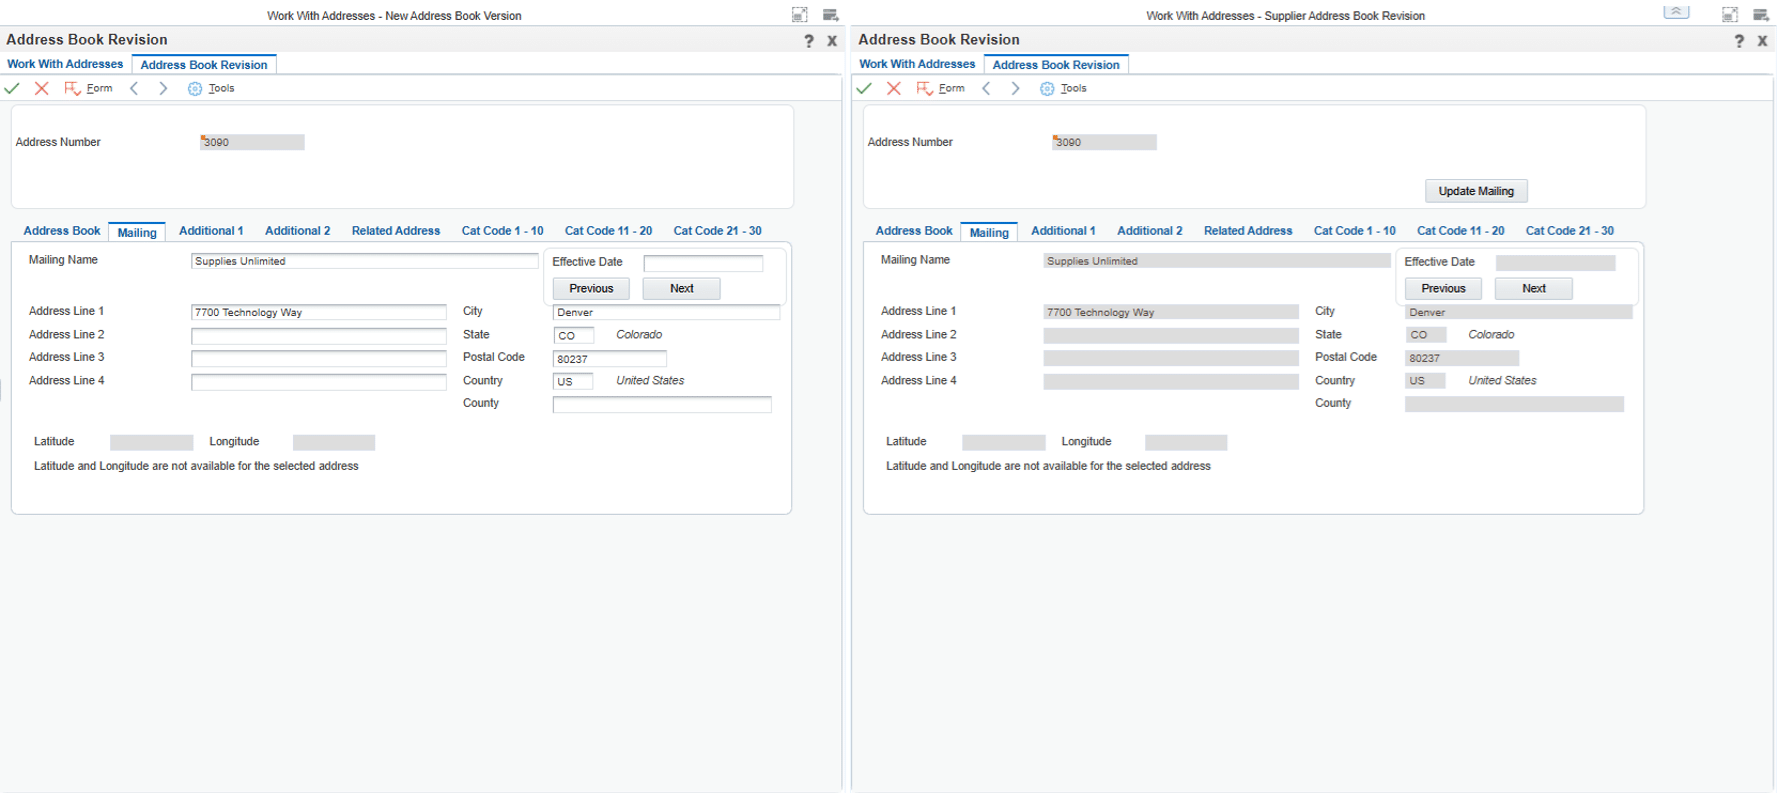Click the red Cancel X in left pane
Viewport: 1777px width, 793px height.
(42, 89)
